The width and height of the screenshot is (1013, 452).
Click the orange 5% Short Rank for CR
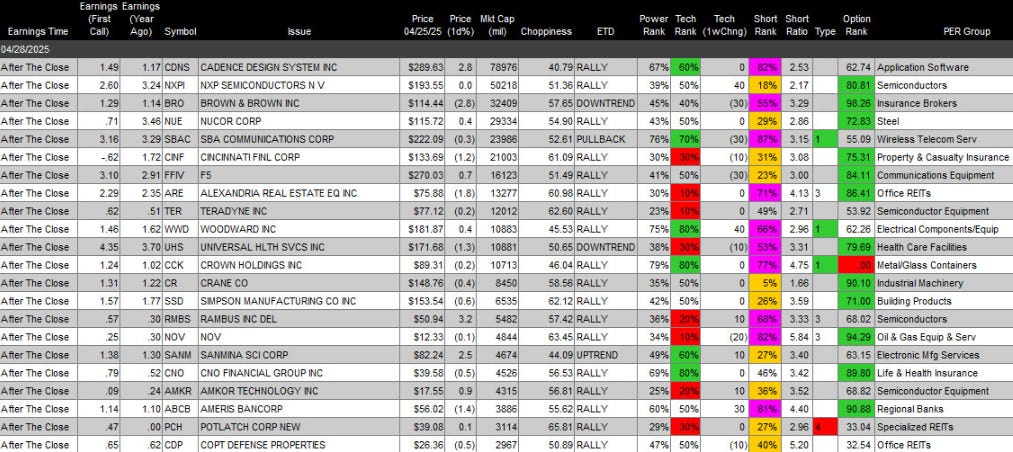(766, 283)
